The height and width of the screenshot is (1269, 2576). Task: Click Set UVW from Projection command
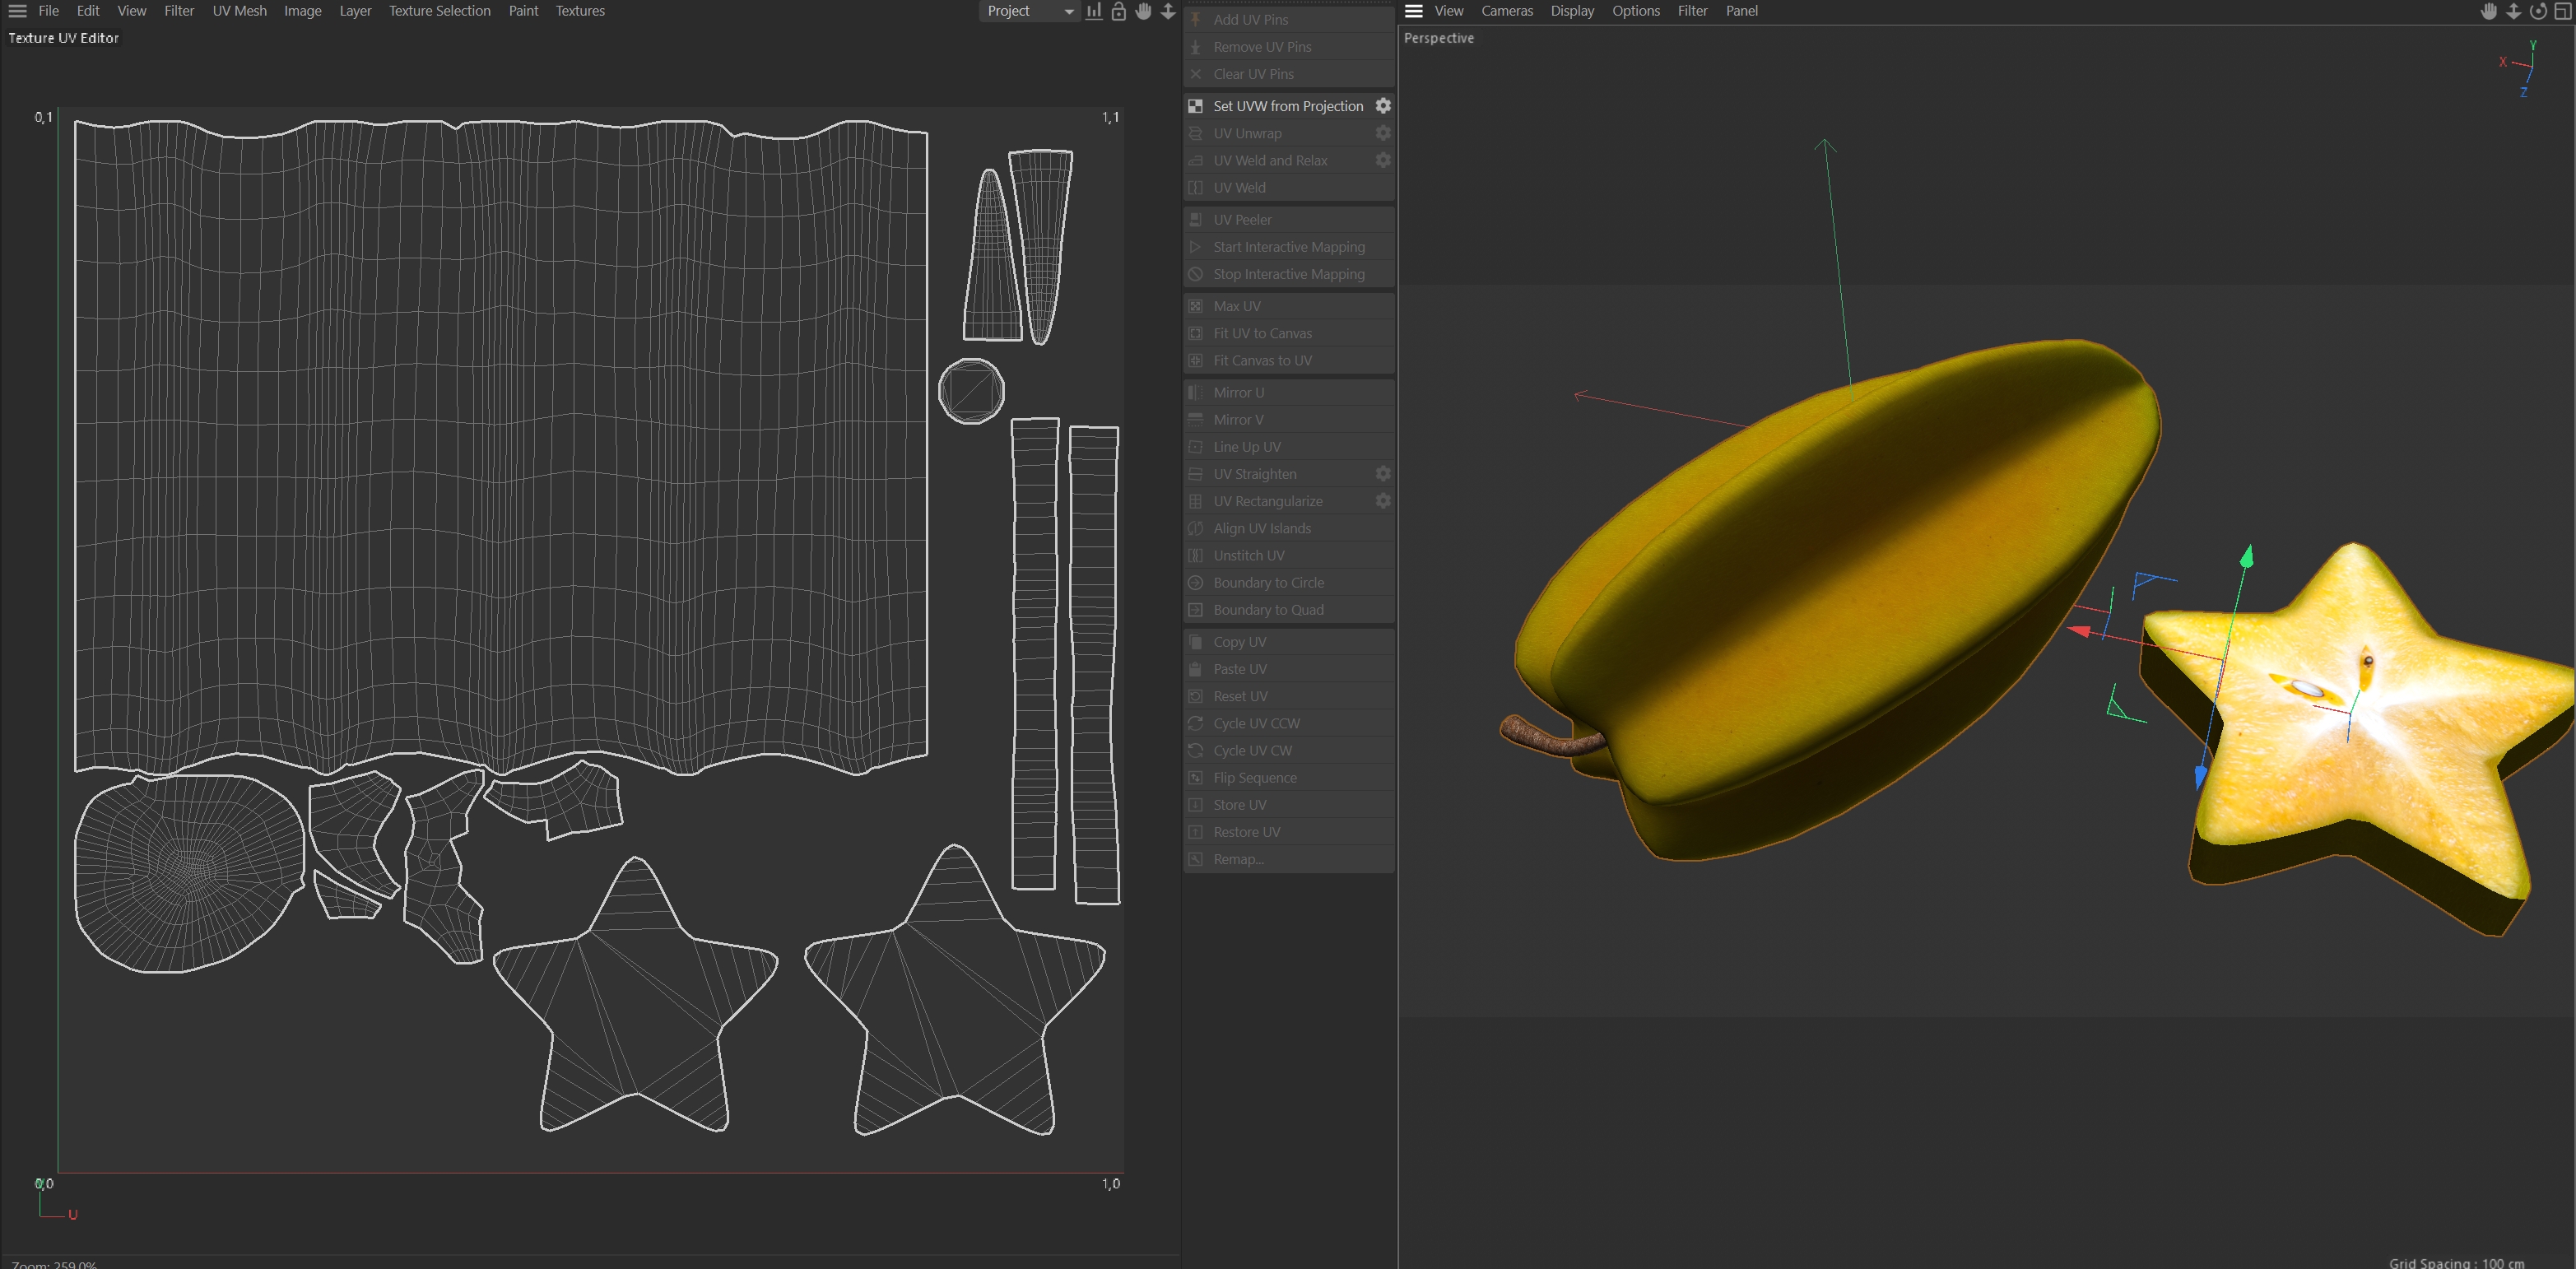point(1287,106)
